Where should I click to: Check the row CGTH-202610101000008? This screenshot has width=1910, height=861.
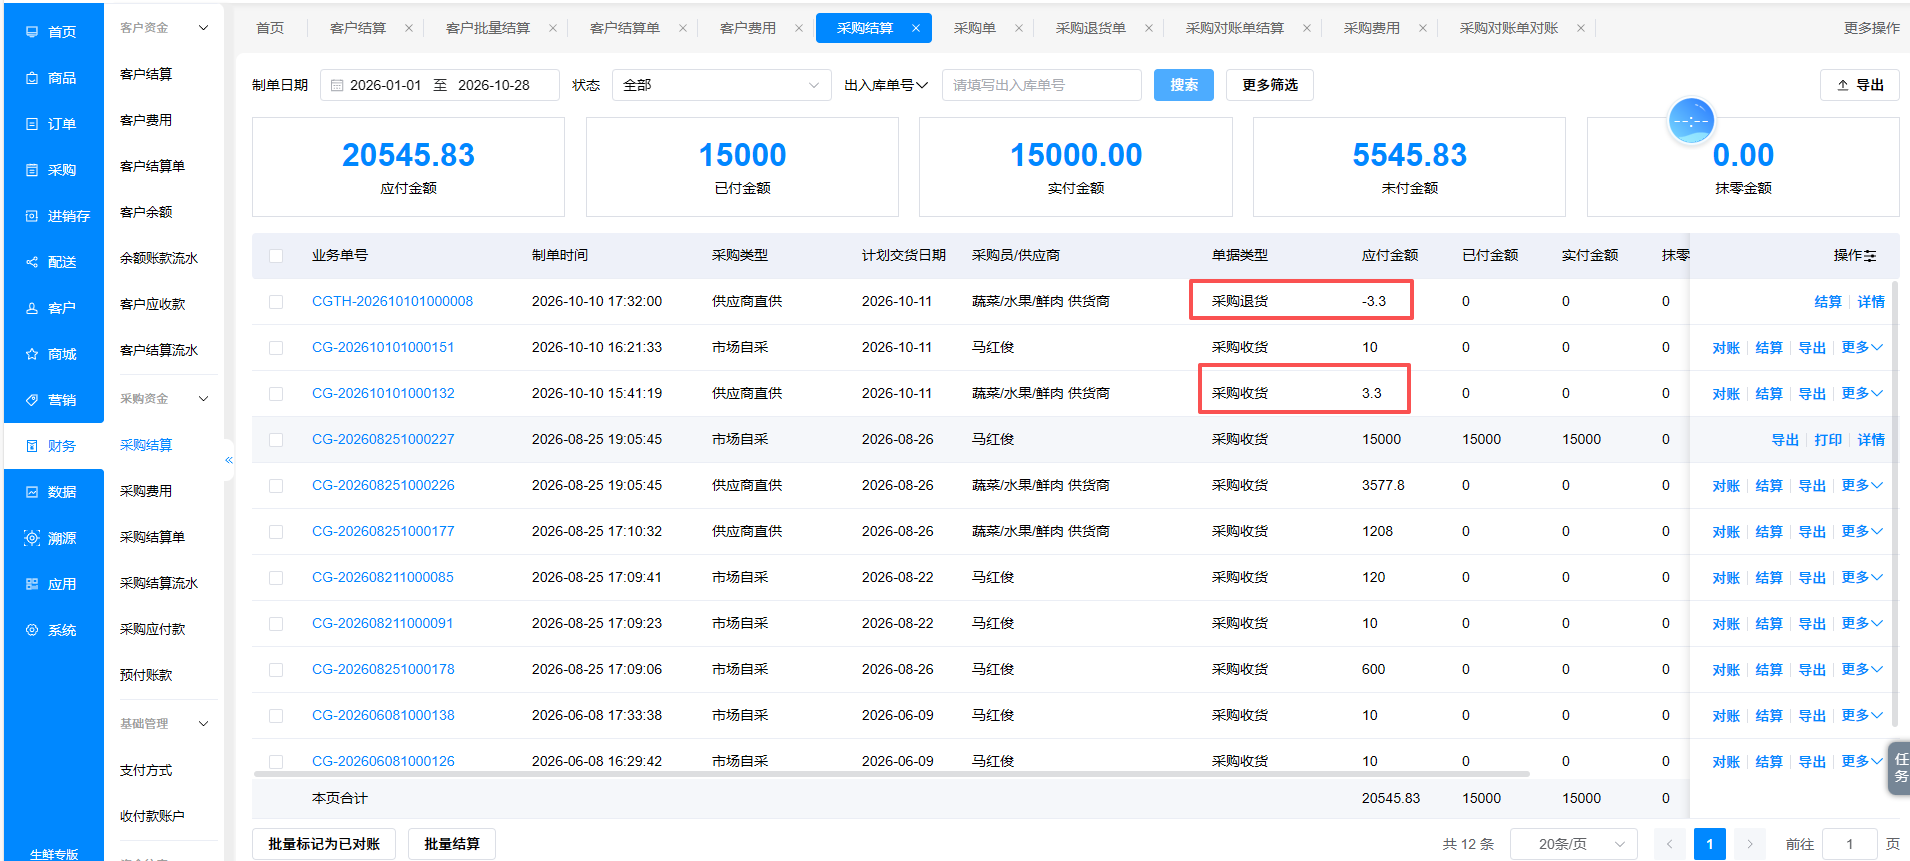pos(276,302)
